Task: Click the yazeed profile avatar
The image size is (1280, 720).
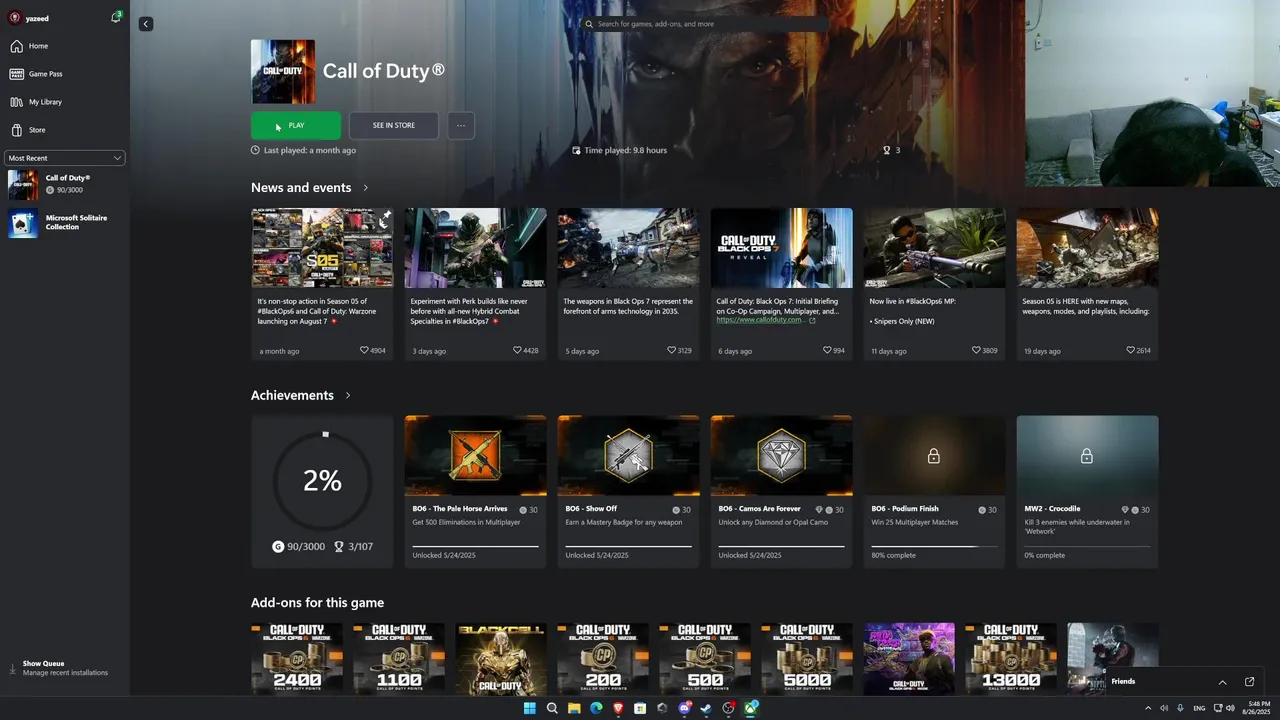Action: point(15,18)
